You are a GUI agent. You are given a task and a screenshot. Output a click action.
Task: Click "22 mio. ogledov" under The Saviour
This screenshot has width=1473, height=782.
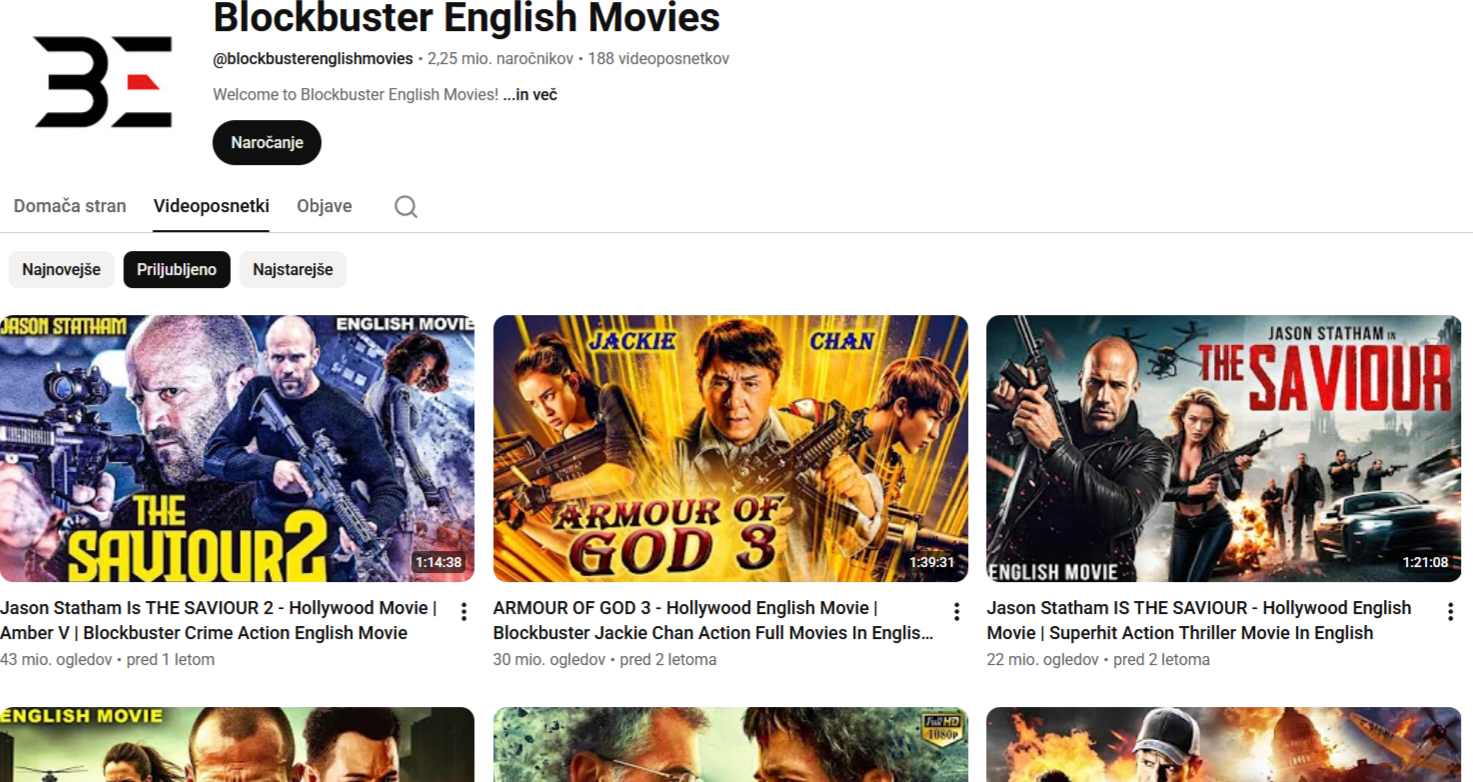[x=1043, y=660]
